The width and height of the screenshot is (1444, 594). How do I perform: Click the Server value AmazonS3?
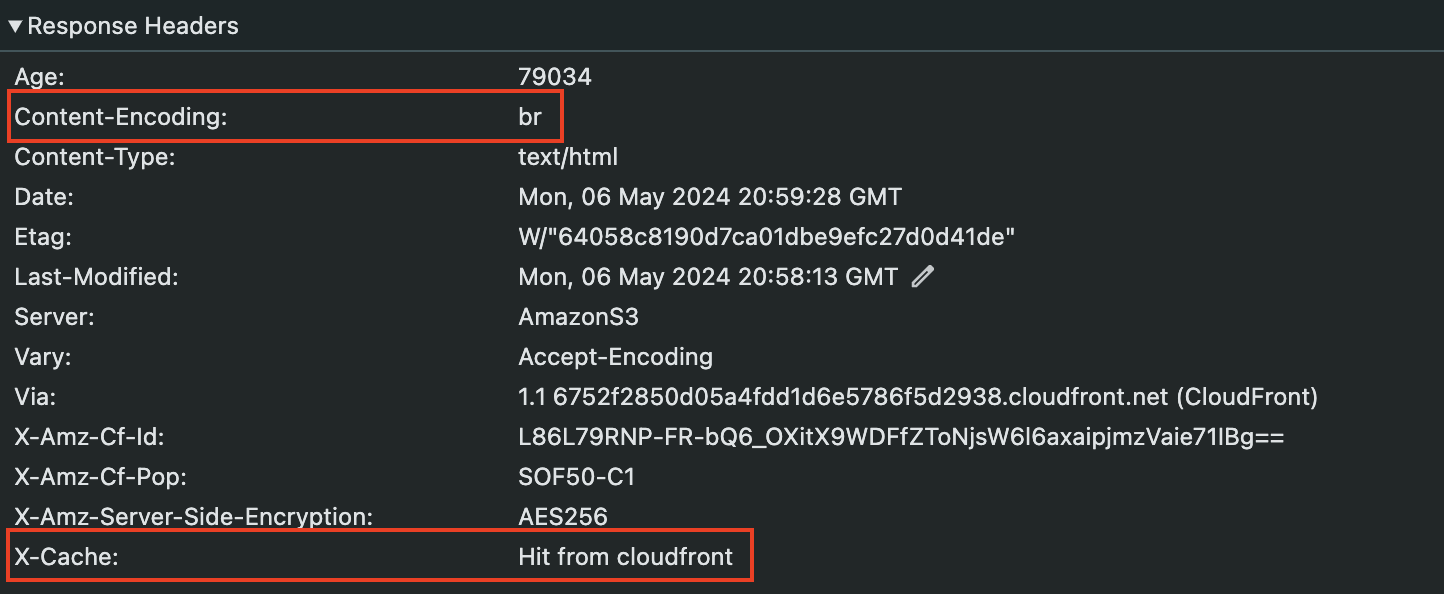pos(578,317)
